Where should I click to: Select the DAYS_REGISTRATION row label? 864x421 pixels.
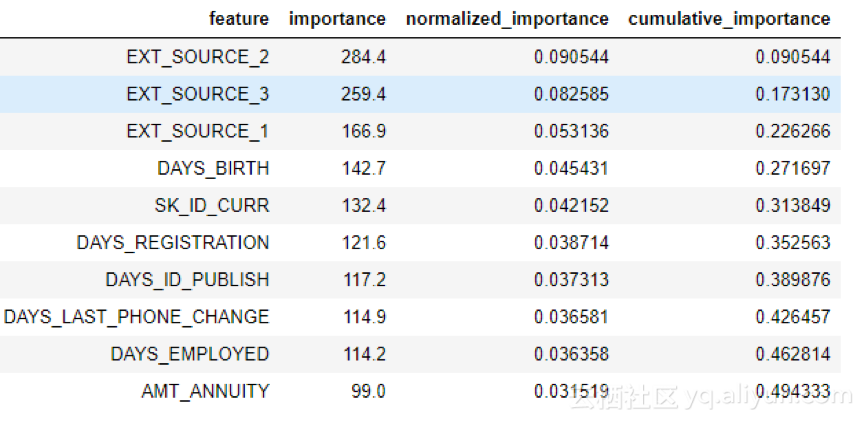coord(173,242)
